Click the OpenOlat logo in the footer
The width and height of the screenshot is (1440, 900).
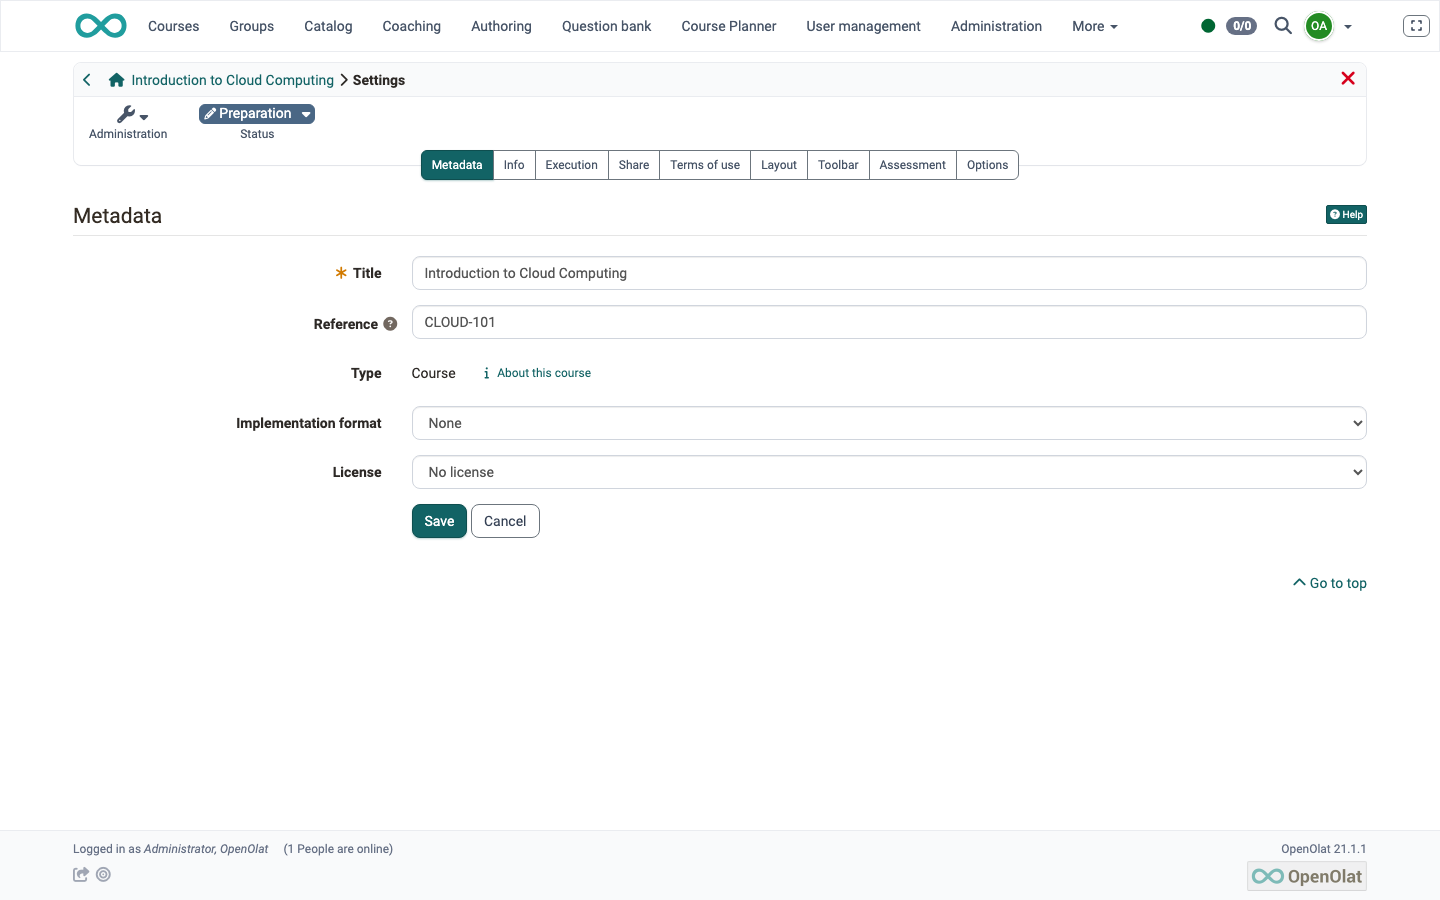click(x=1306, y=876)
